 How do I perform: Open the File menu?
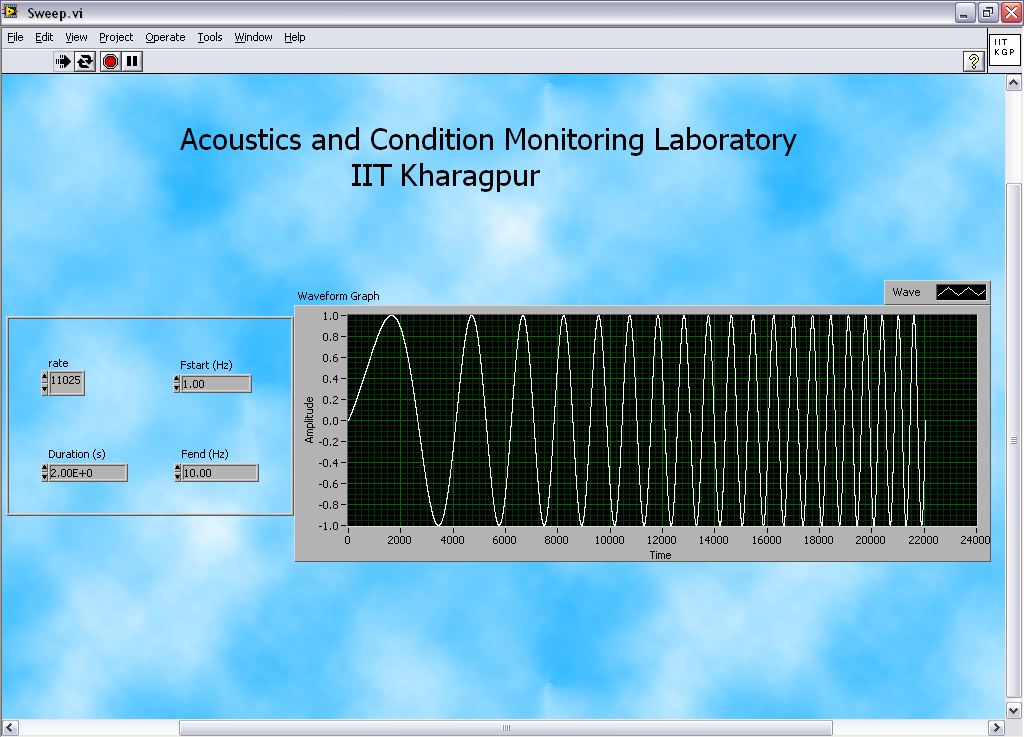pyautogui.click(x=15, y=37)
